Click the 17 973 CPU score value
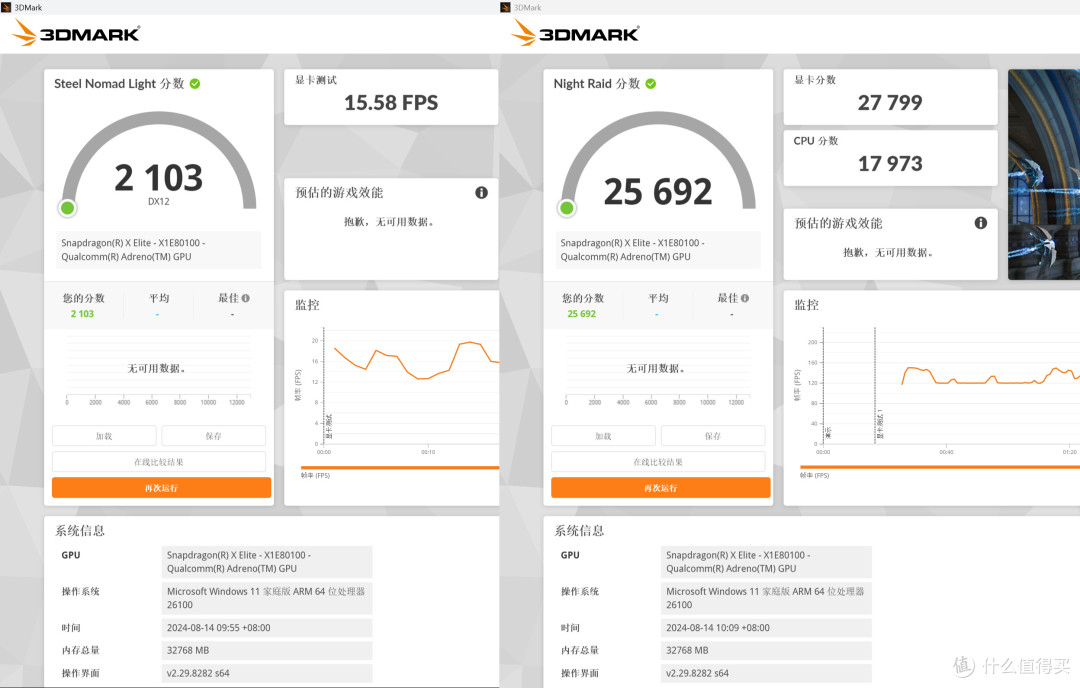This screenshot has width=1080, height=688. pyautogui.click(x=890, y=164)
